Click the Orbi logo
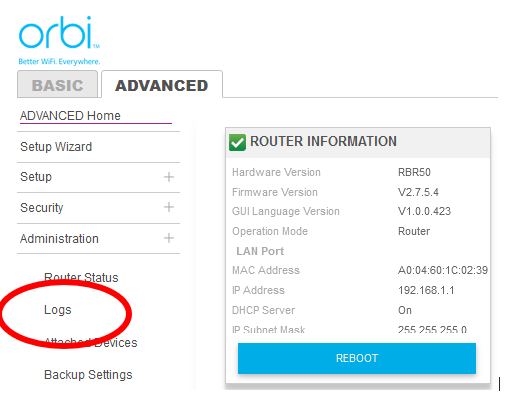The height and width of the screenshot is (401, 513). click(x=59, y=40)
